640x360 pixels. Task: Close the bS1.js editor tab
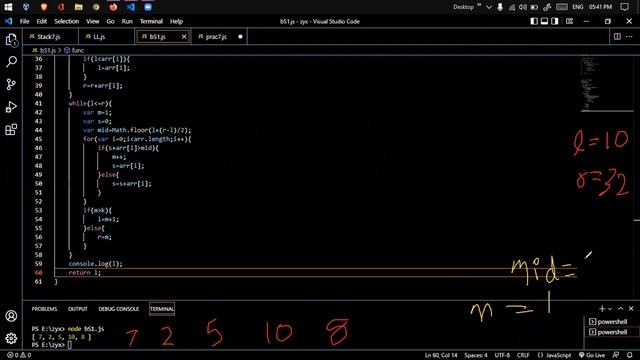click(x=184, y=37)
